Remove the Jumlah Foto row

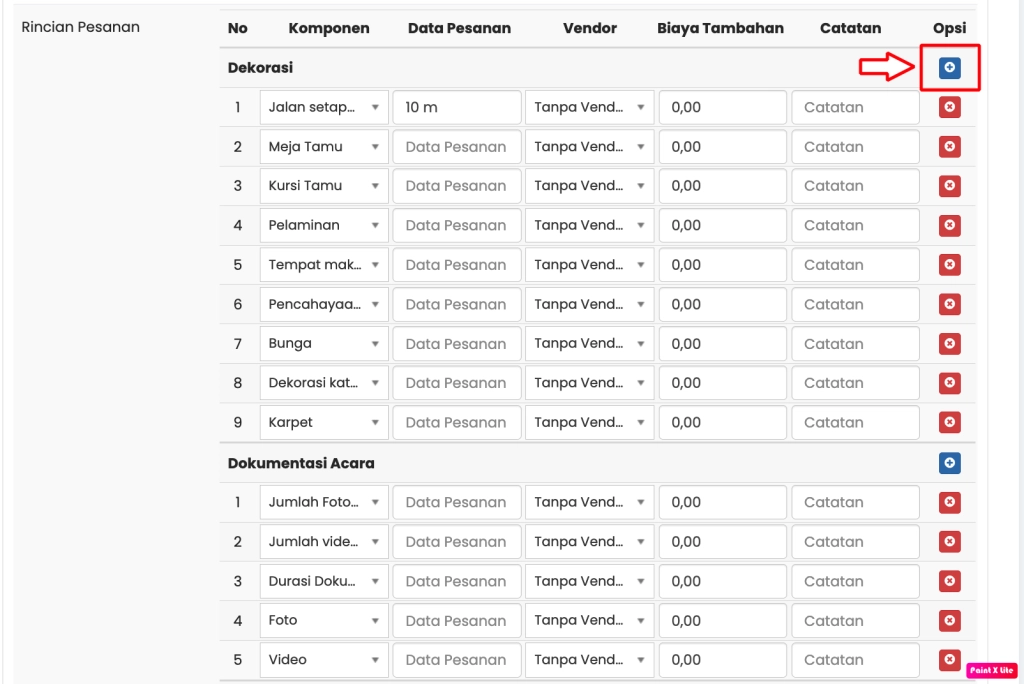tap(949, 502)
